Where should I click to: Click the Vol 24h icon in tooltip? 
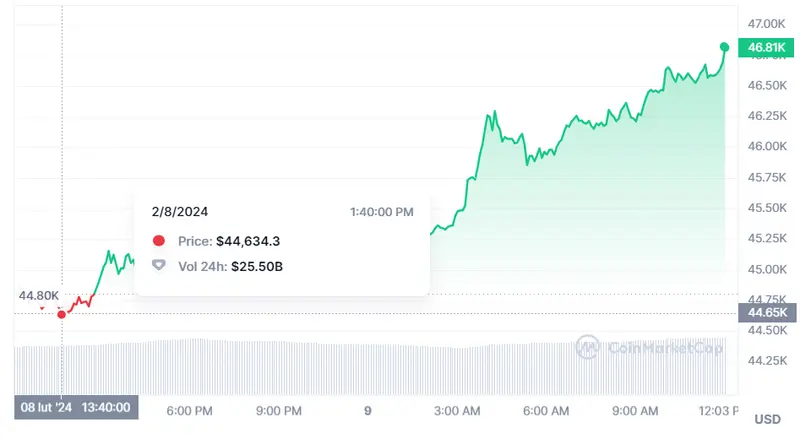tap(158, 266)
